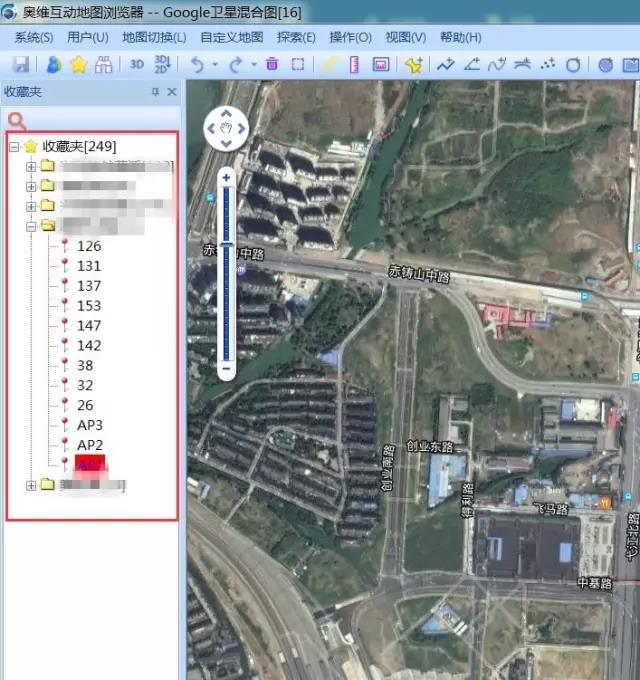
Task: Select marker 126 in favorites
Action: coord(89,246)
